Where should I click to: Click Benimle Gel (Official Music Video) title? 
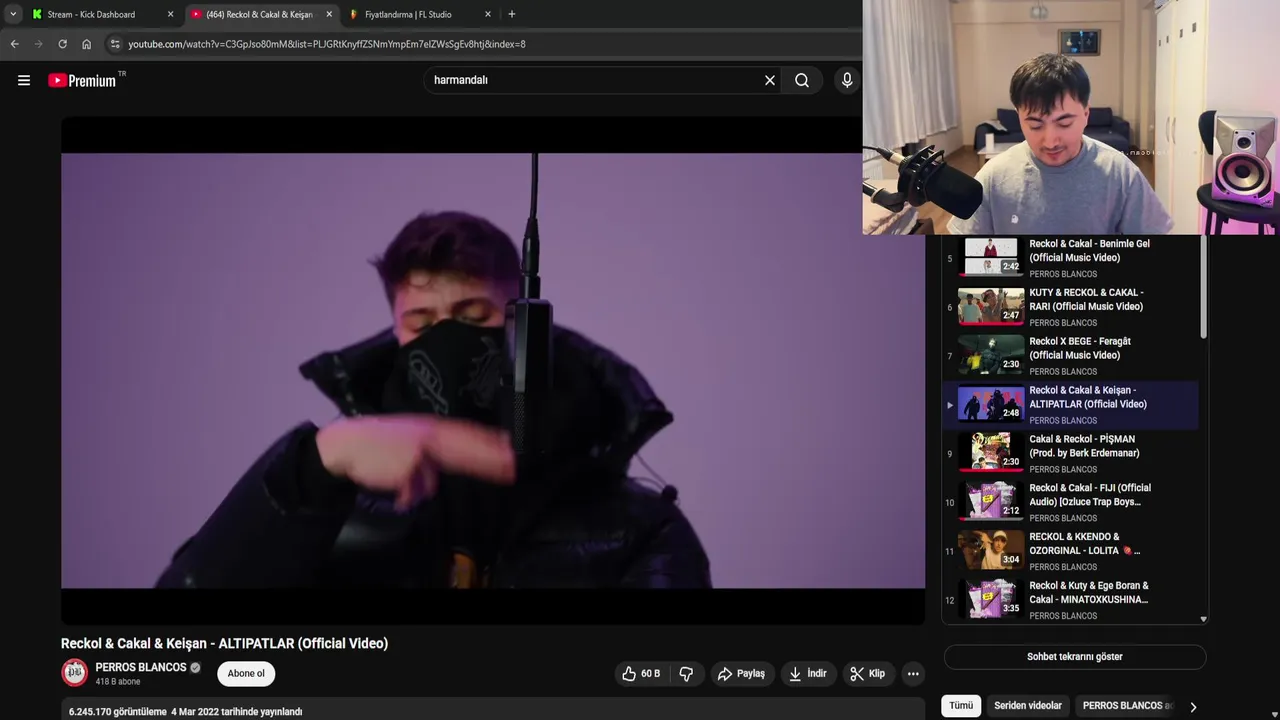coord(1089,251)
